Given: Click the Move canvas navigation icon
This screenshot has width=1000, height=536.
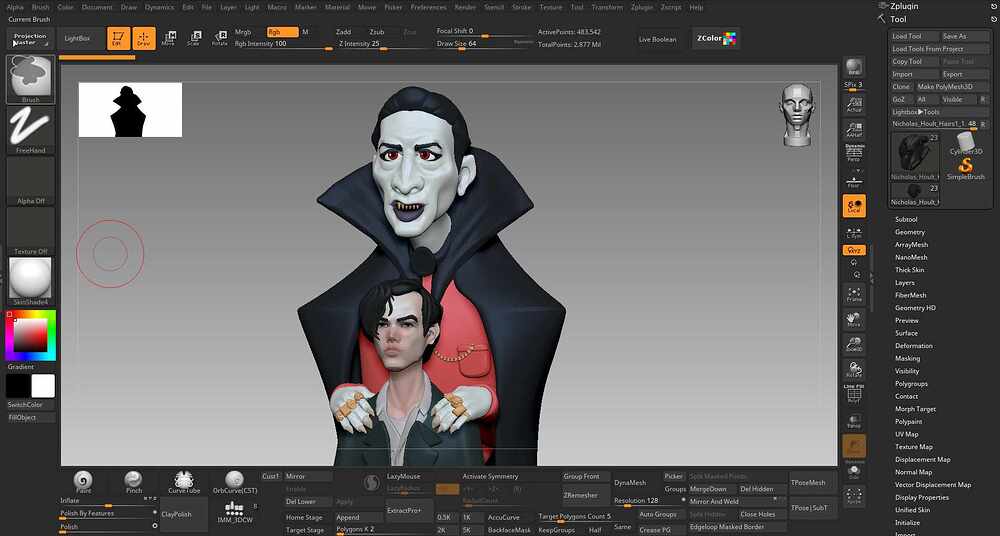Looking at the screenshot, I should [x=854, y=320].
